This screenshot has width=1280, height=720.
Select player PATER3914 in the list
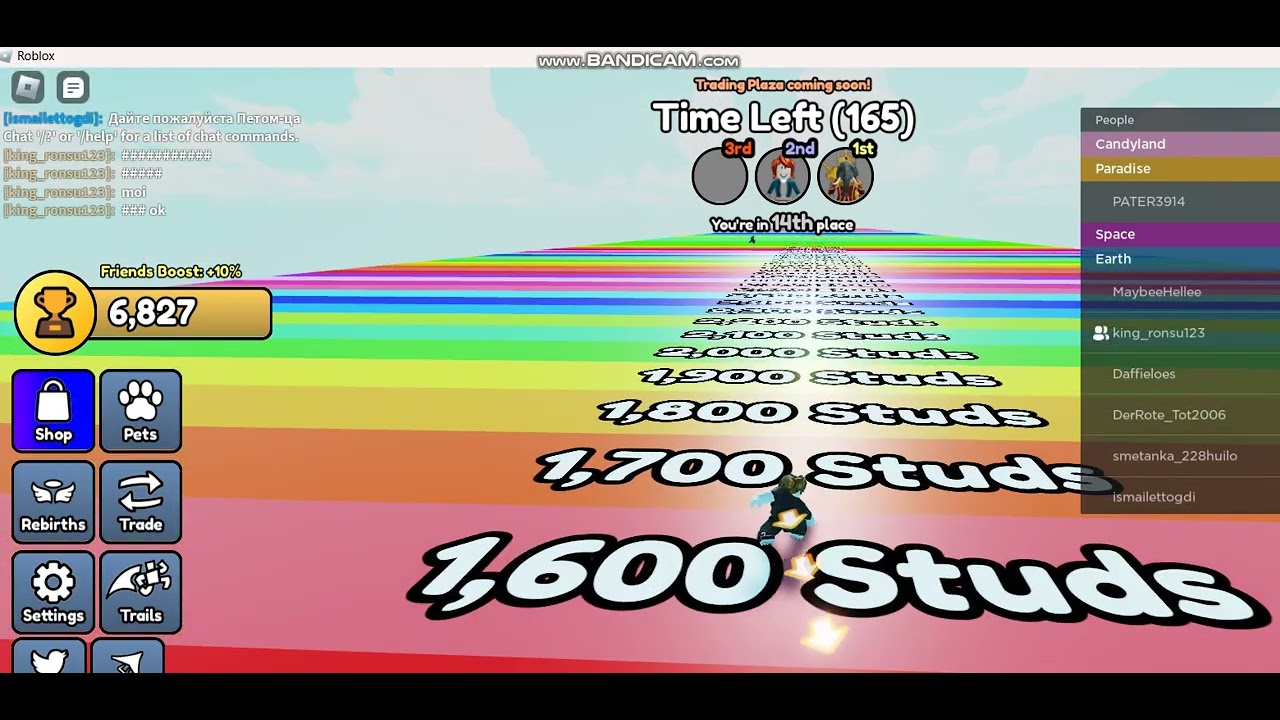tap(1180, 202)
